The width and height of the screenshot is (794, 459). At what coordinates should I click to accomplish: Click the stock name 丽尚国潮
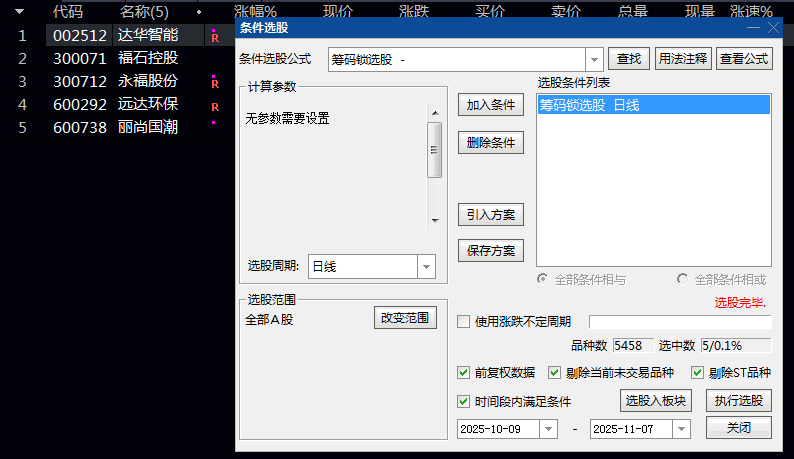148,127
